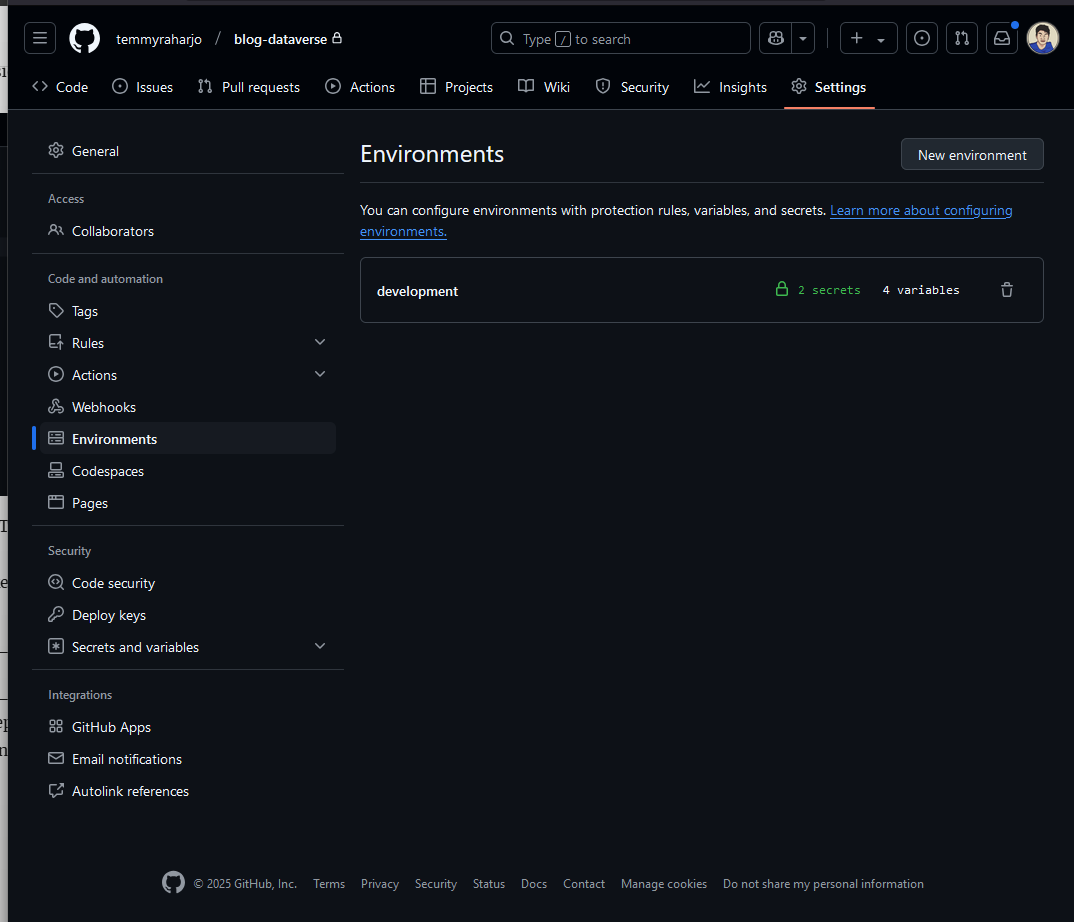Viewport: 1074px width, 922px height.
Task: Click the blog-dataverse repository name
Action: 280,39
